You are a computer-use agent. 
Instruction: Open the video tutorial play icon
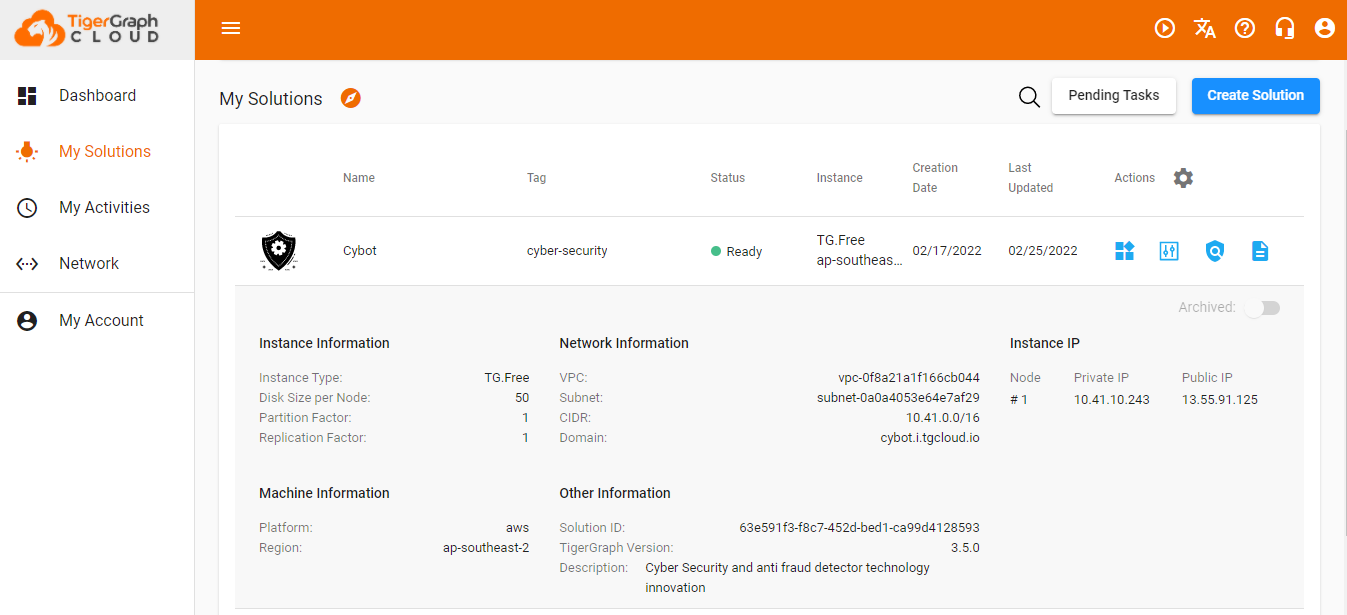click(x=1165, y=28)
